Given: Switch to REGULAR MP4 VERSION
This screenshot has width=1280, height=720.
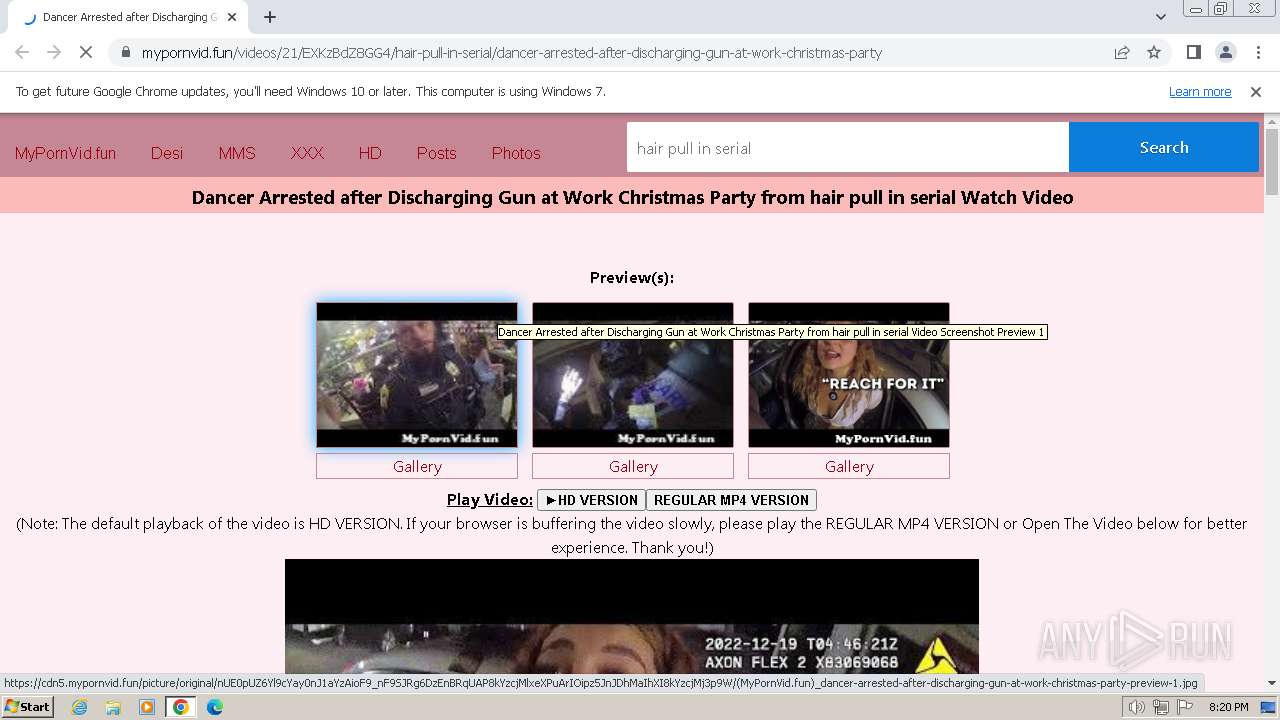Looking at the screenshot, I should pyautogui.click(x=731, y=500).
